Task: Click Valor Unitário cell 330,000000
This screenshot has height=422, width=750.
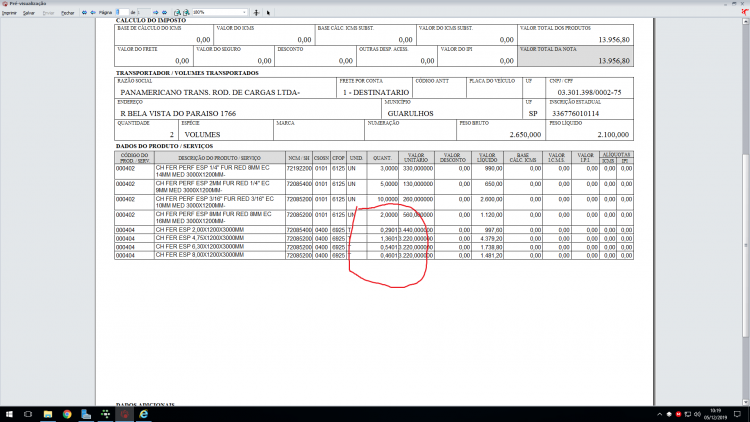Action: [x=417, y=169]
